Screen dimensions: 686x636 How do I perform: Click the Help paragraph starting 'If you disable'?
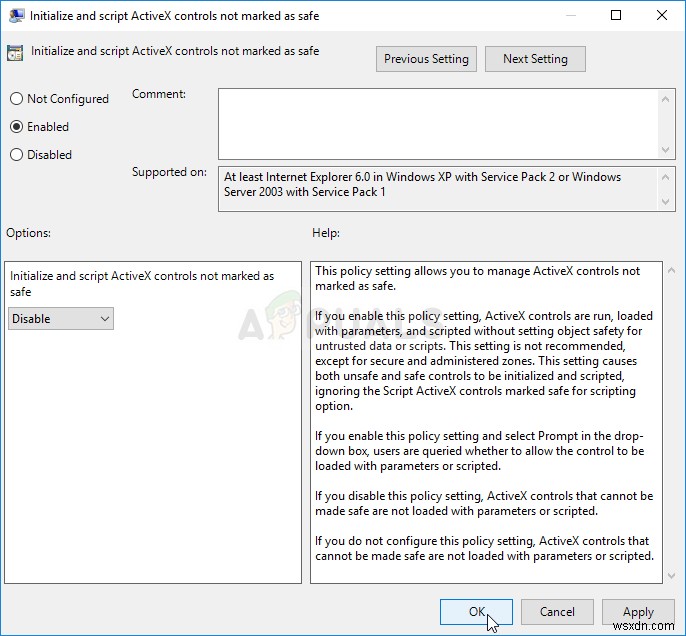click(484, 503)
